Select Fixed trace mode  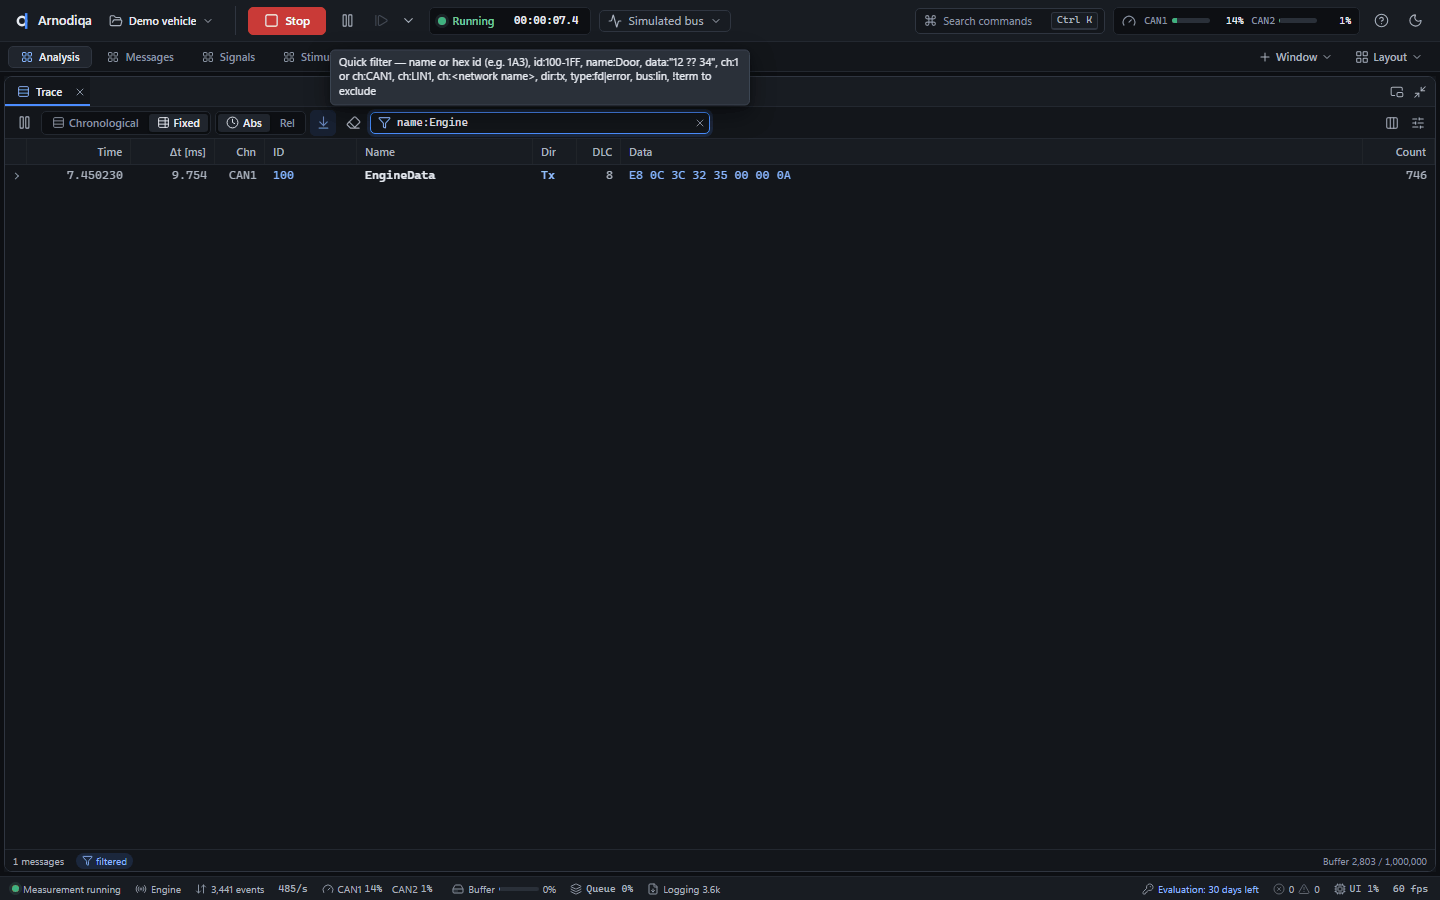tap(179, 123)
